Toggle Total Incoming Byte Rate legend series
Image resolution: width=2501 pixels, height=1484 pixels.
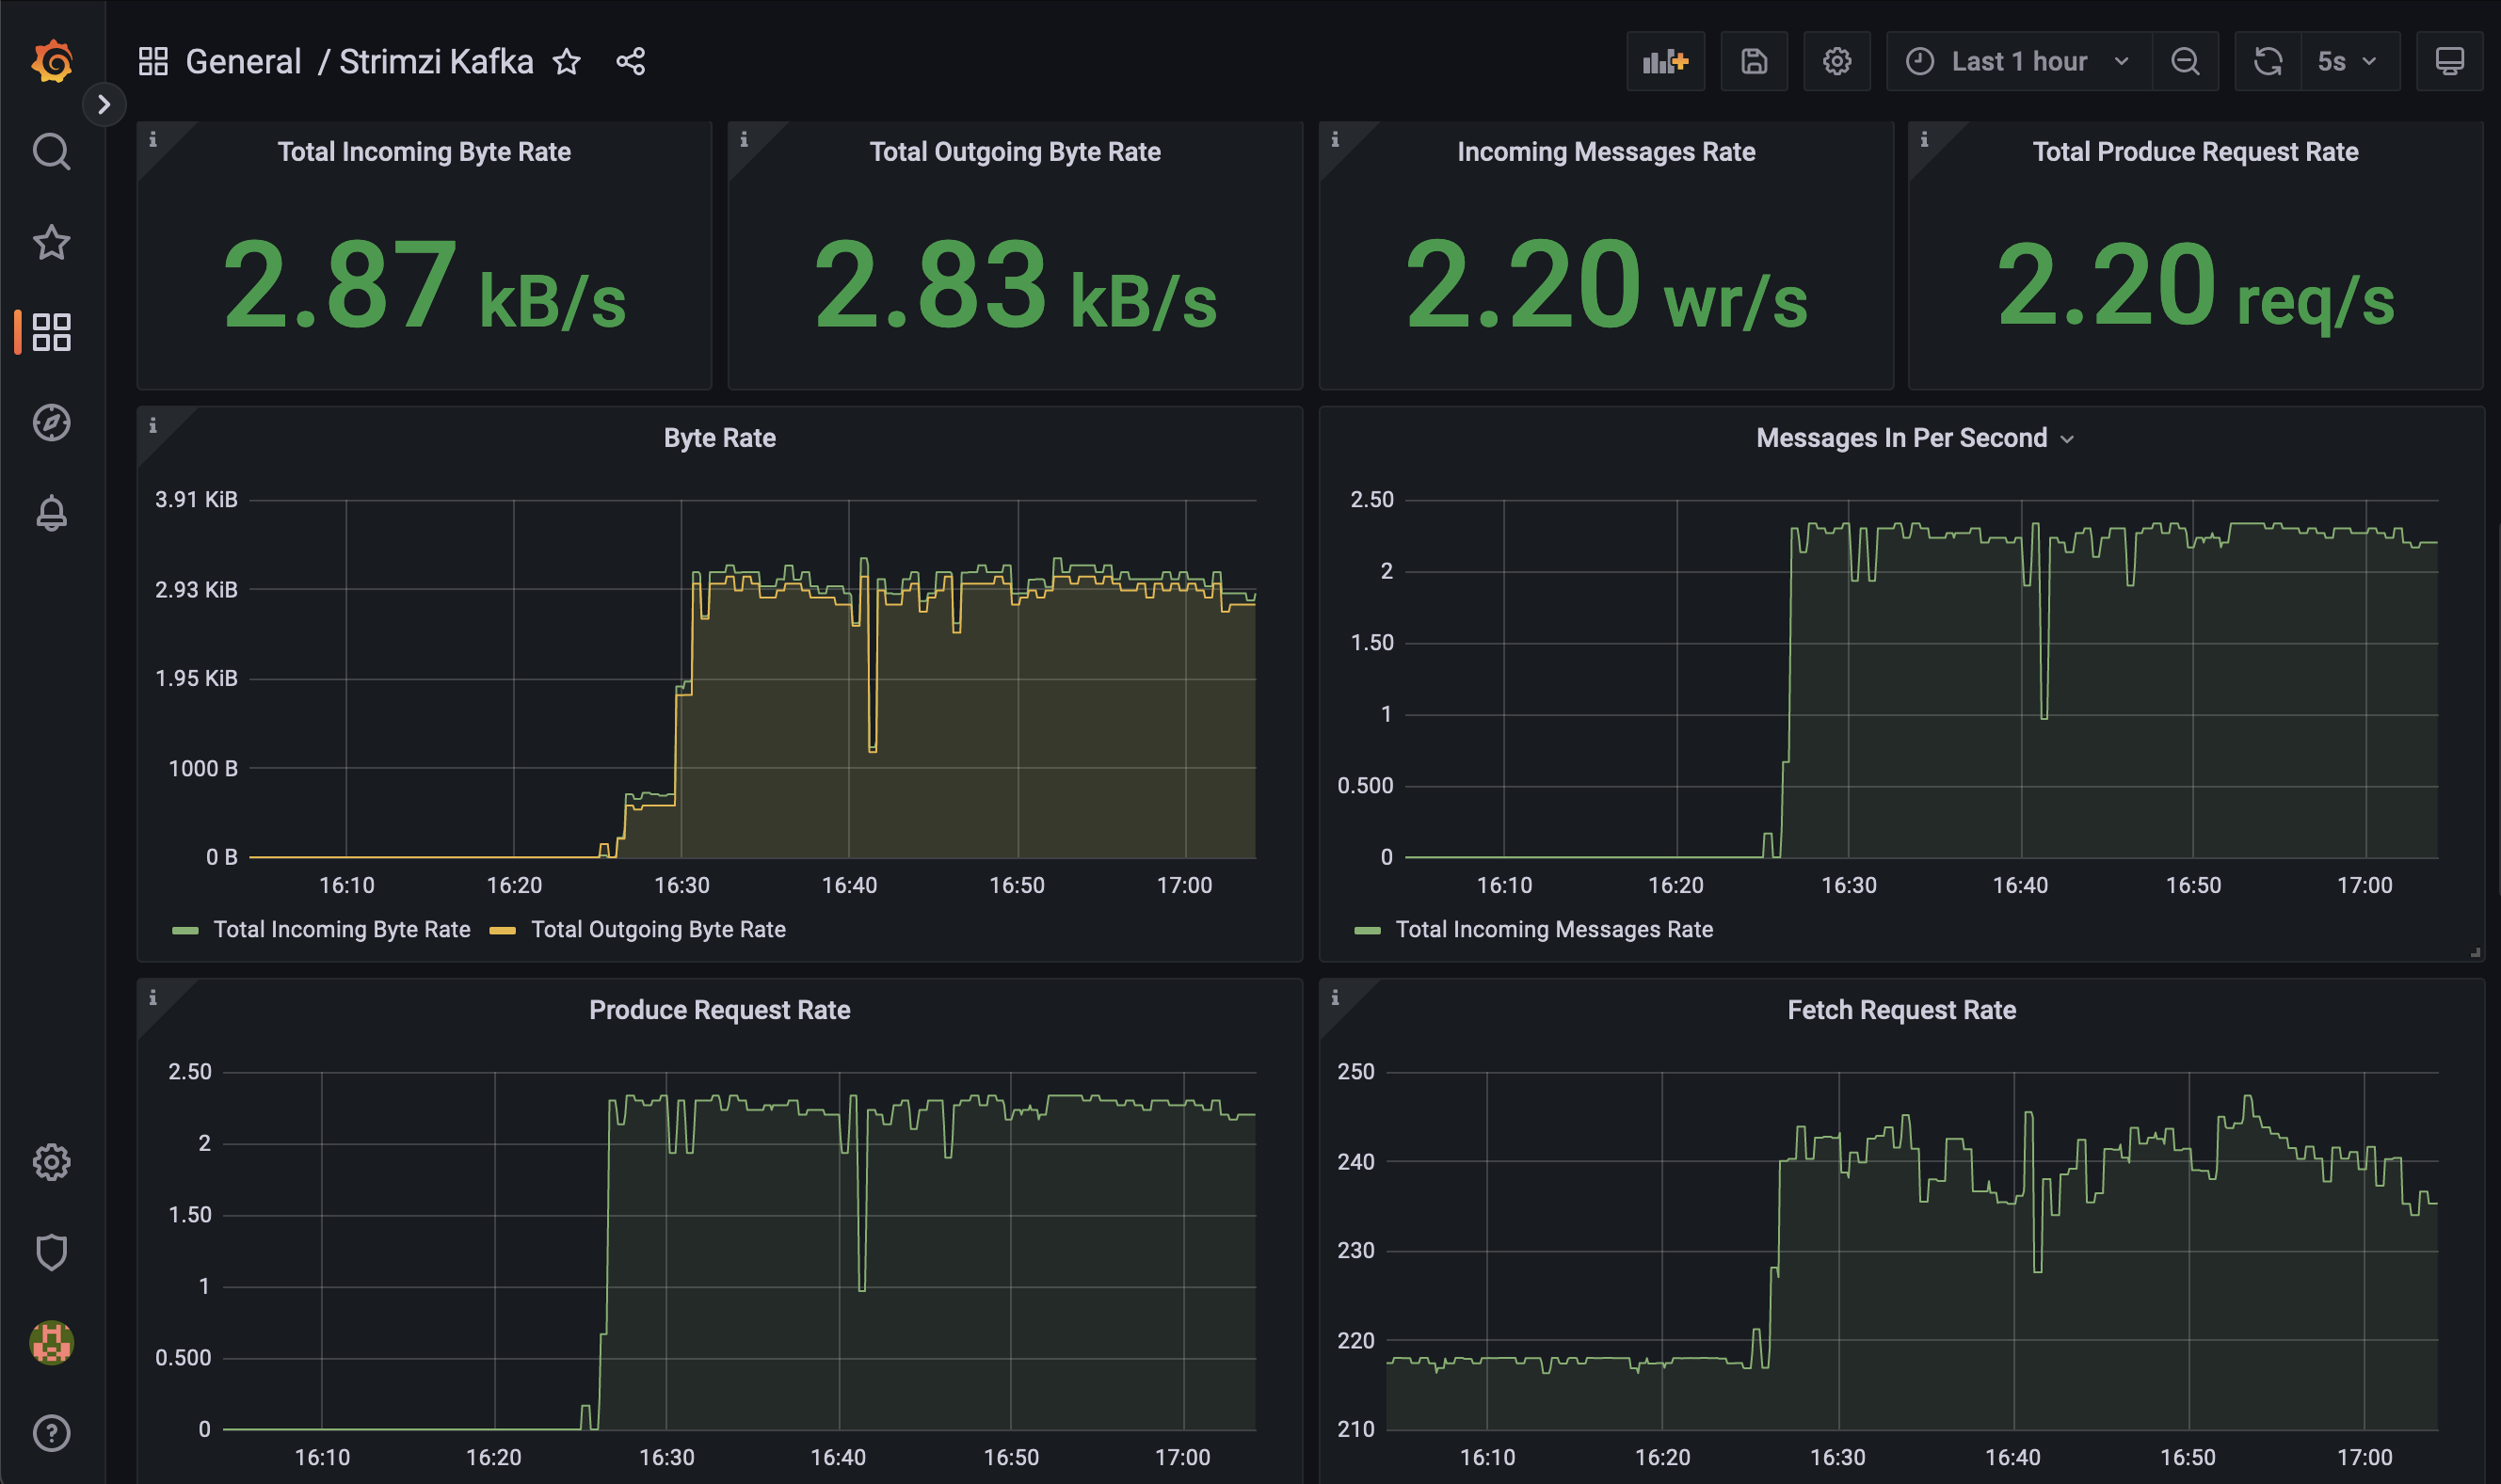[x=341, y=930]
